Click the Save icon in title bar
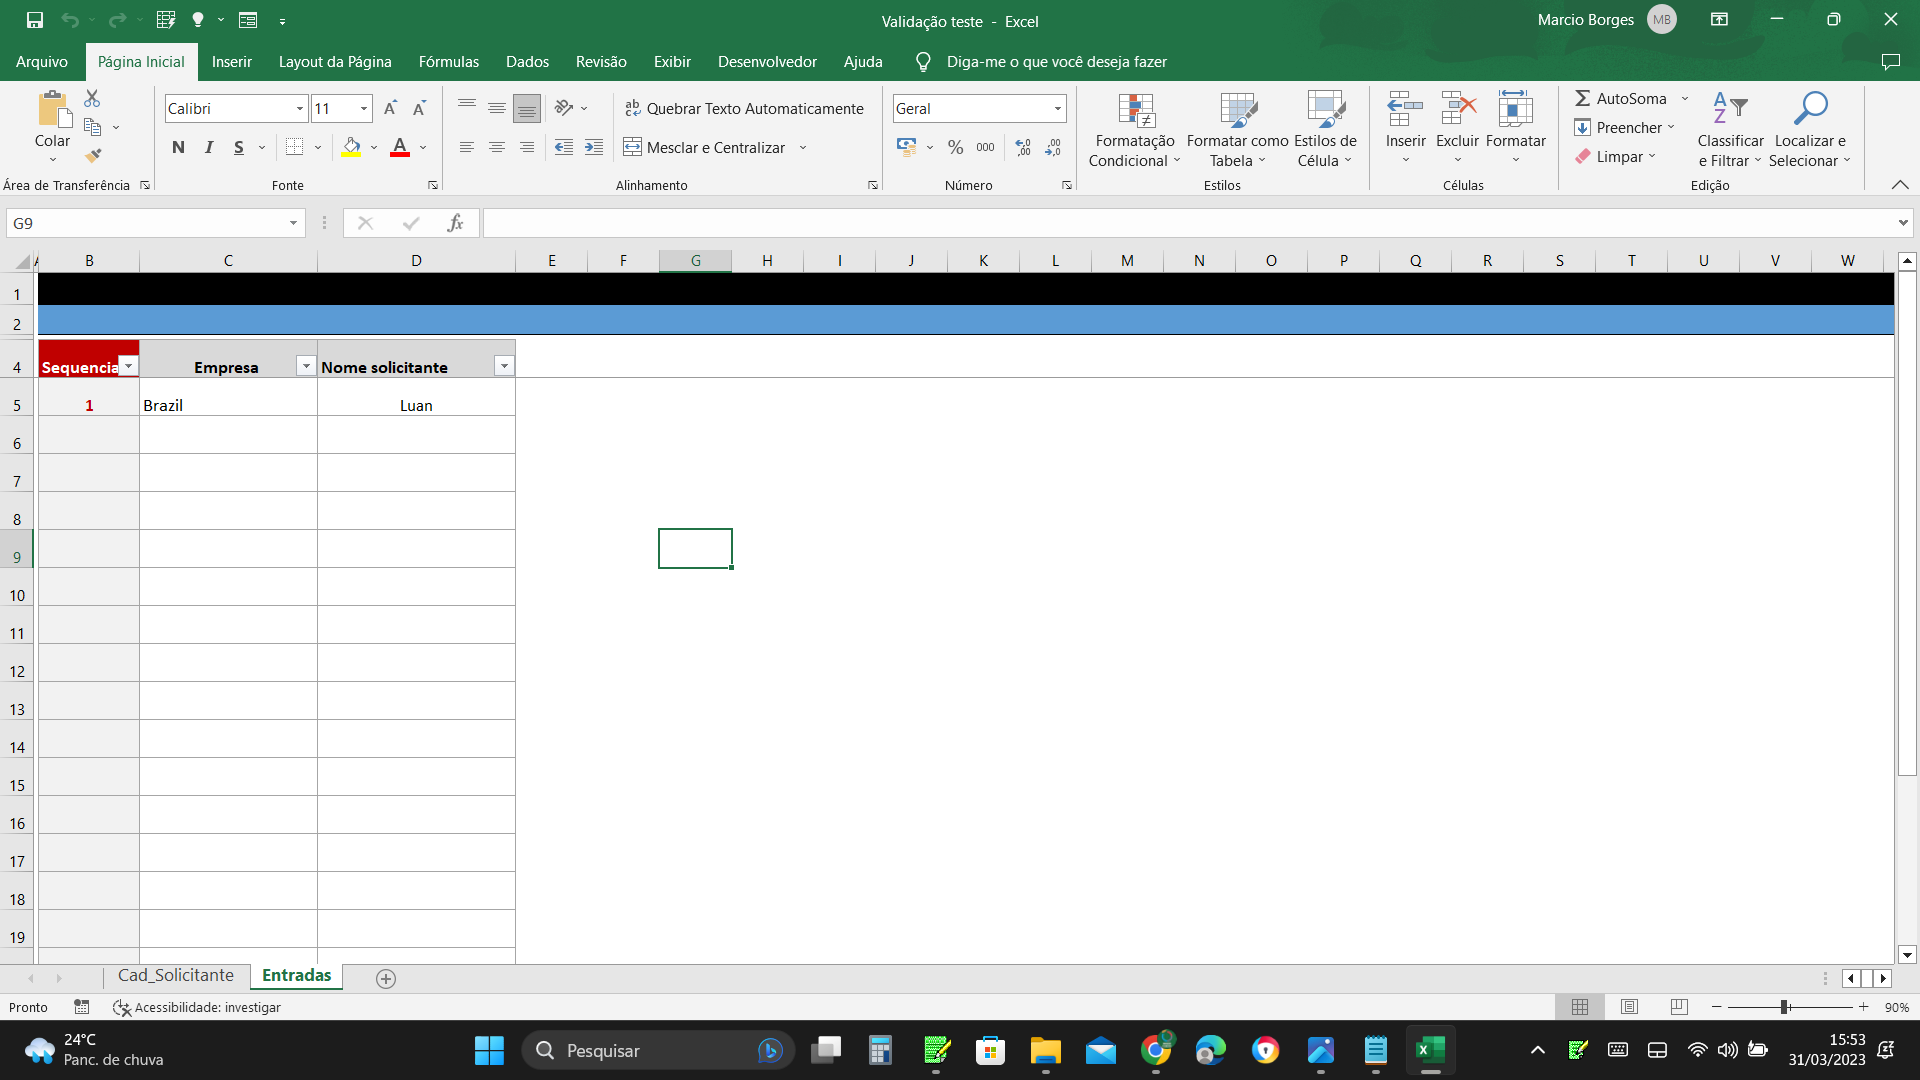 pos(35,20)
